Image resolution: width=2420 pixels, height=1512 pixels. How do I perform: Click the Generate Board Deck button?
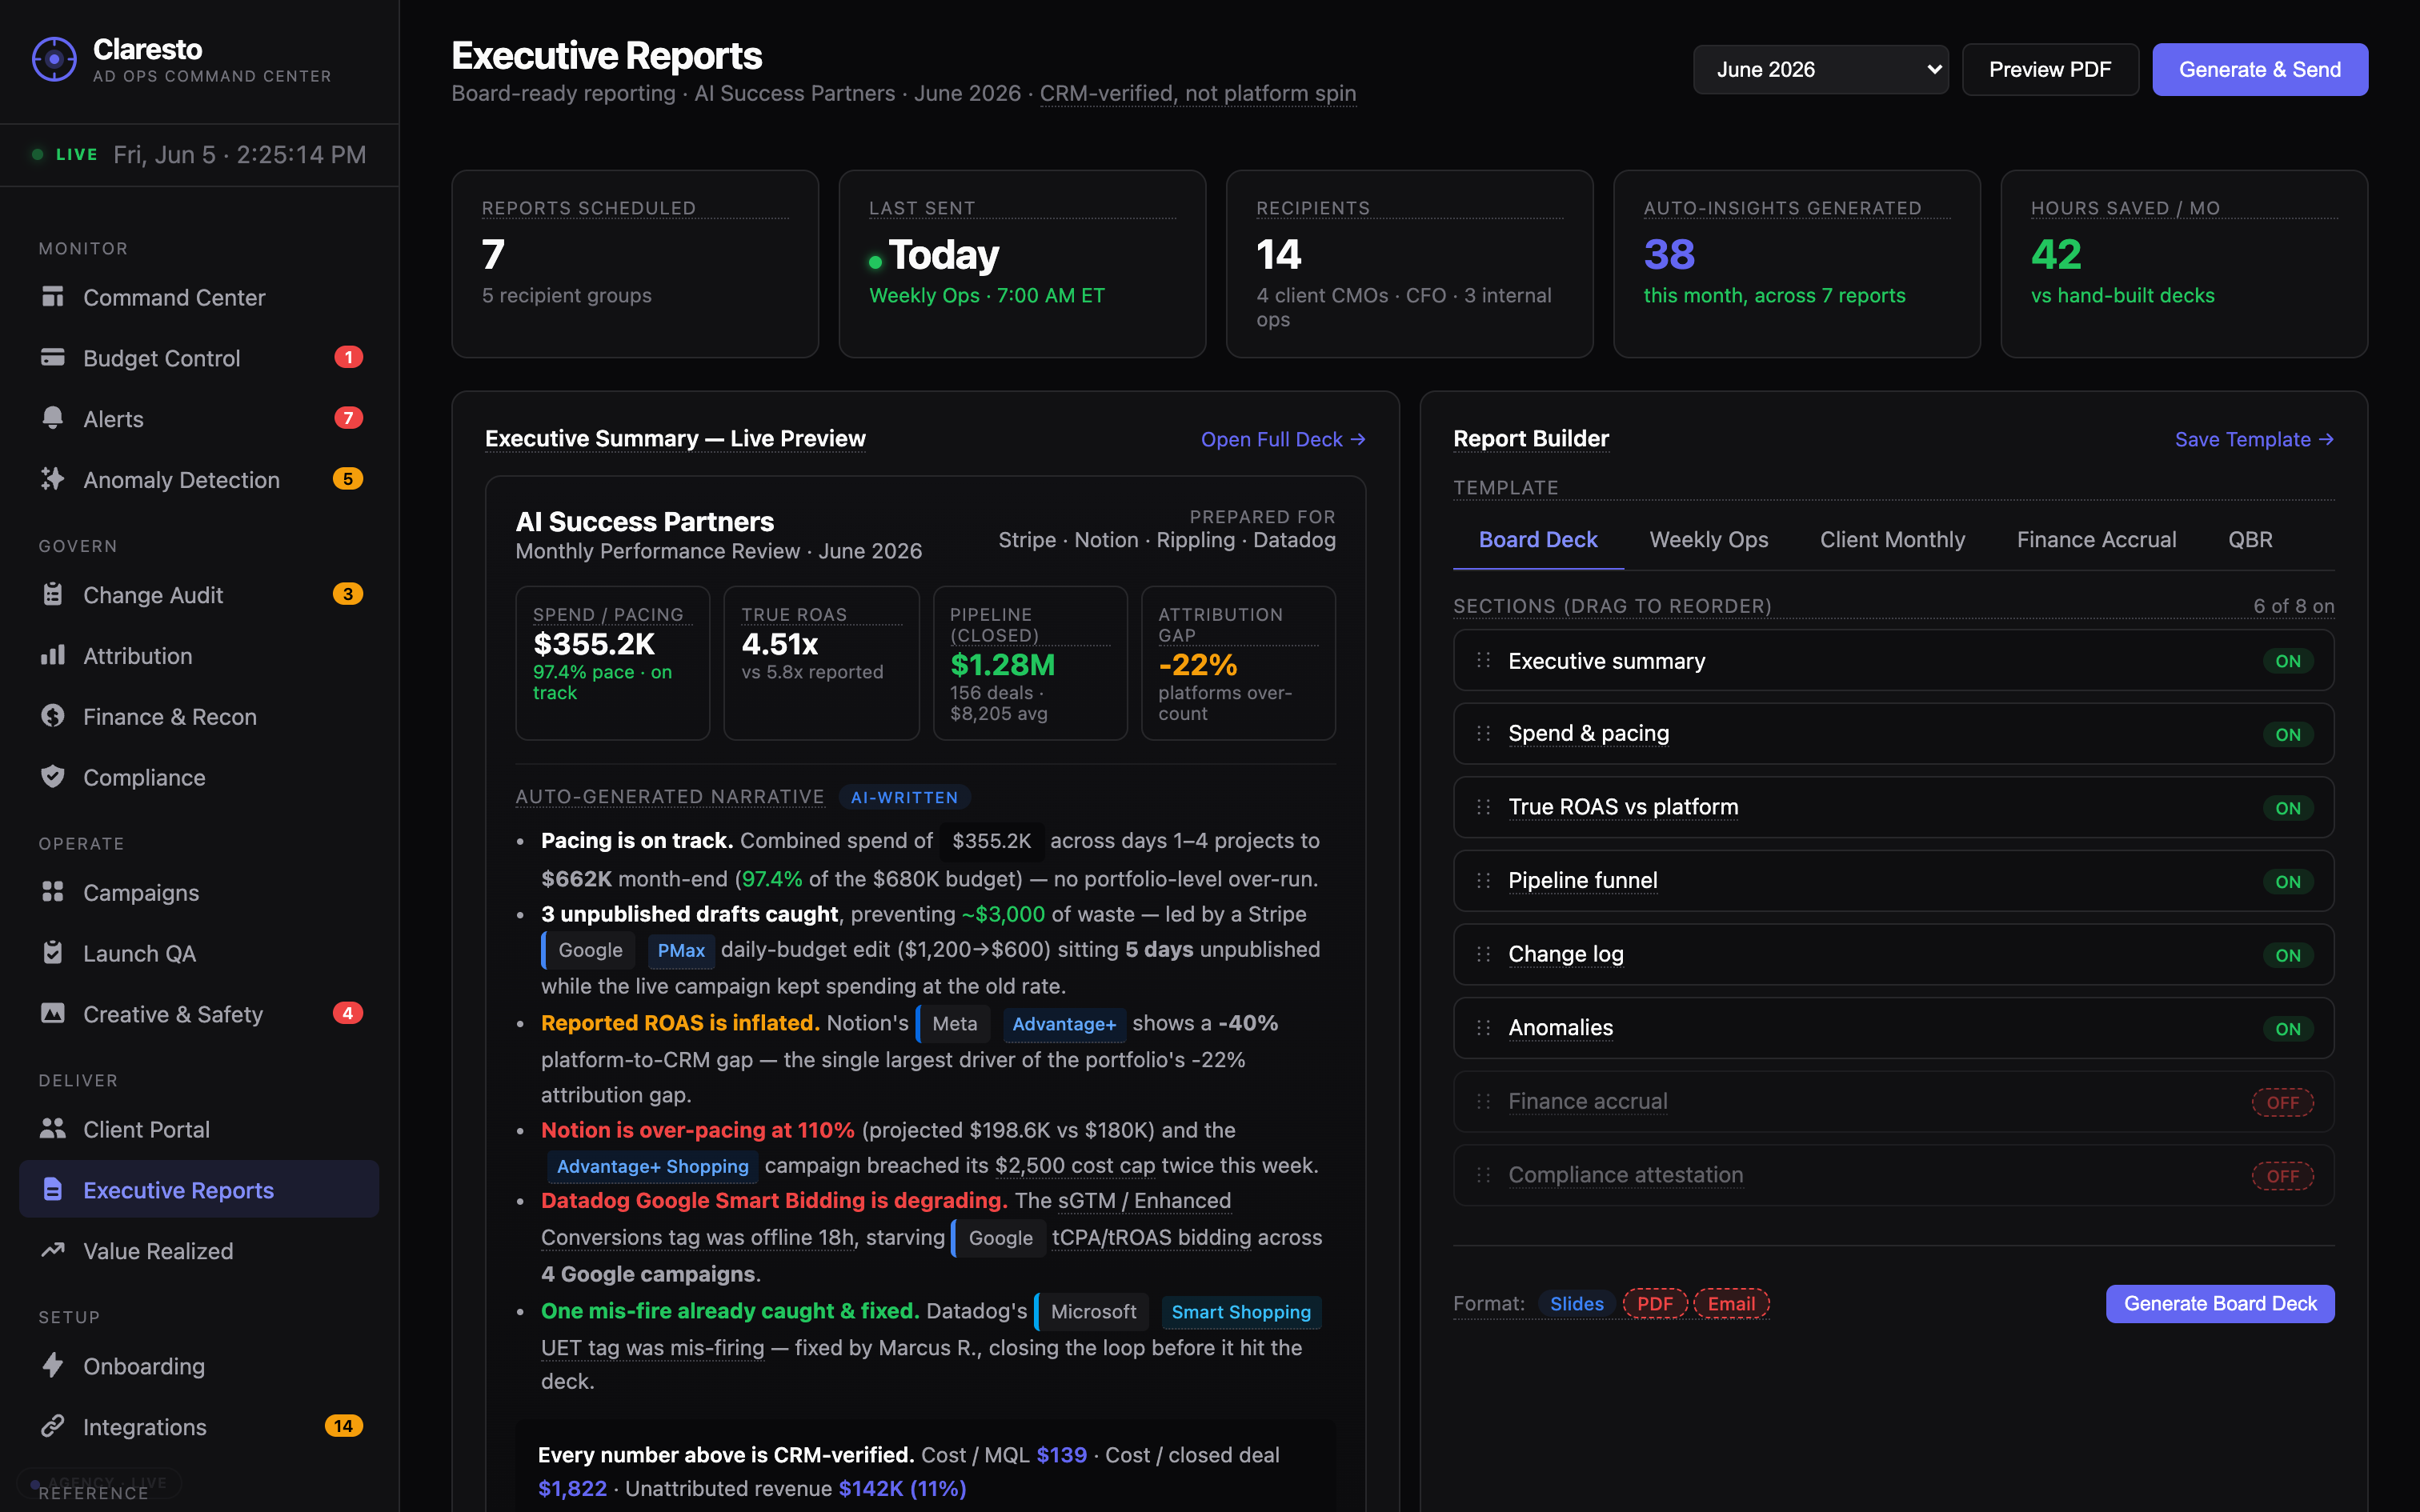2220,1303
